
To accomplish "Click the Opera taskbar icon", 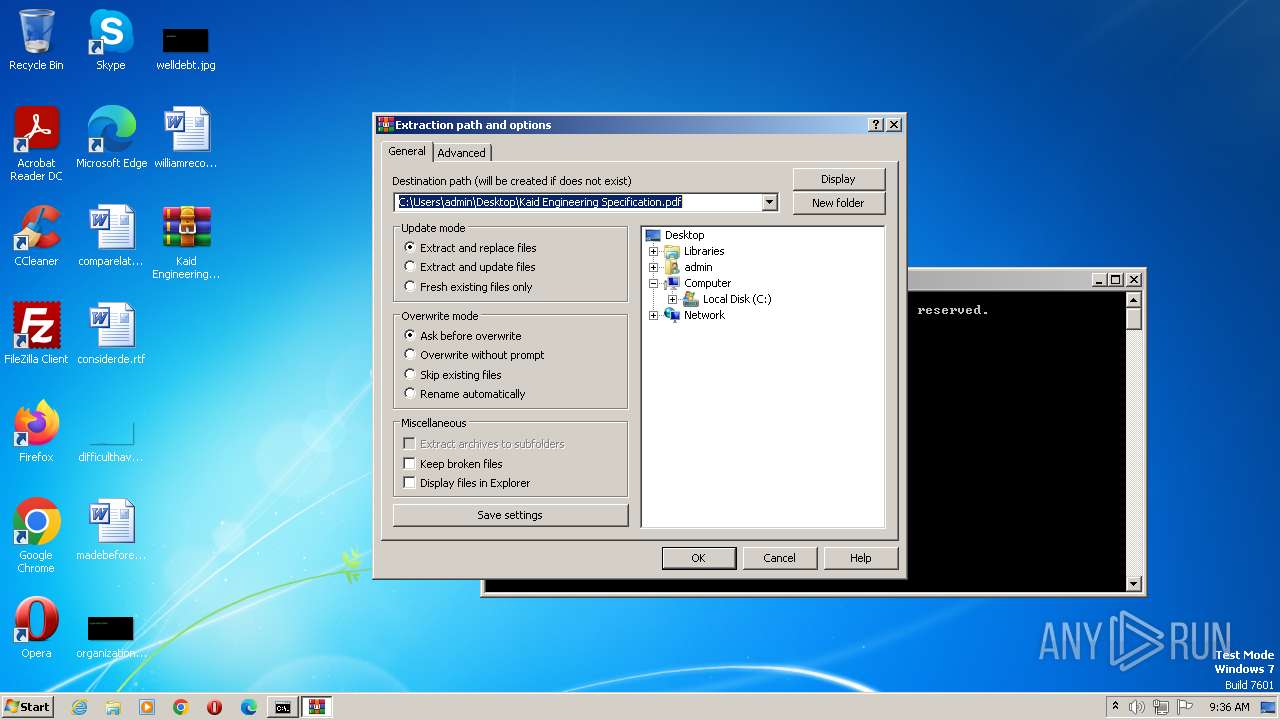I will pos(215,707).
